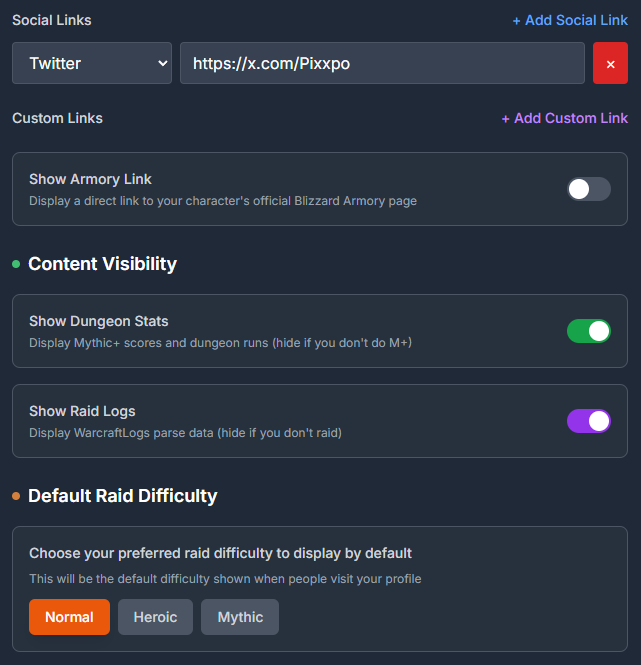Focus the https://x.com/Pixxpo URL field

(382, 63)
